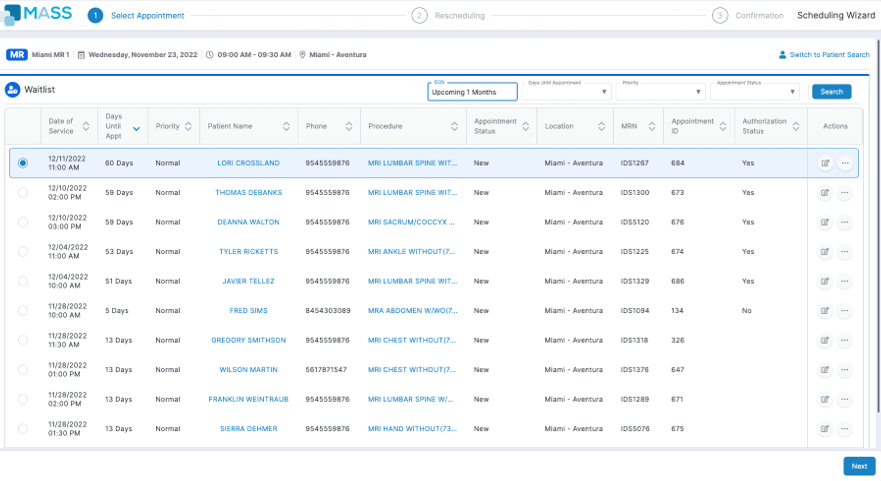Viewport: 881px width, 481px height.
Task: Sort by Date of Service column
Action: [x=86, y=127]
